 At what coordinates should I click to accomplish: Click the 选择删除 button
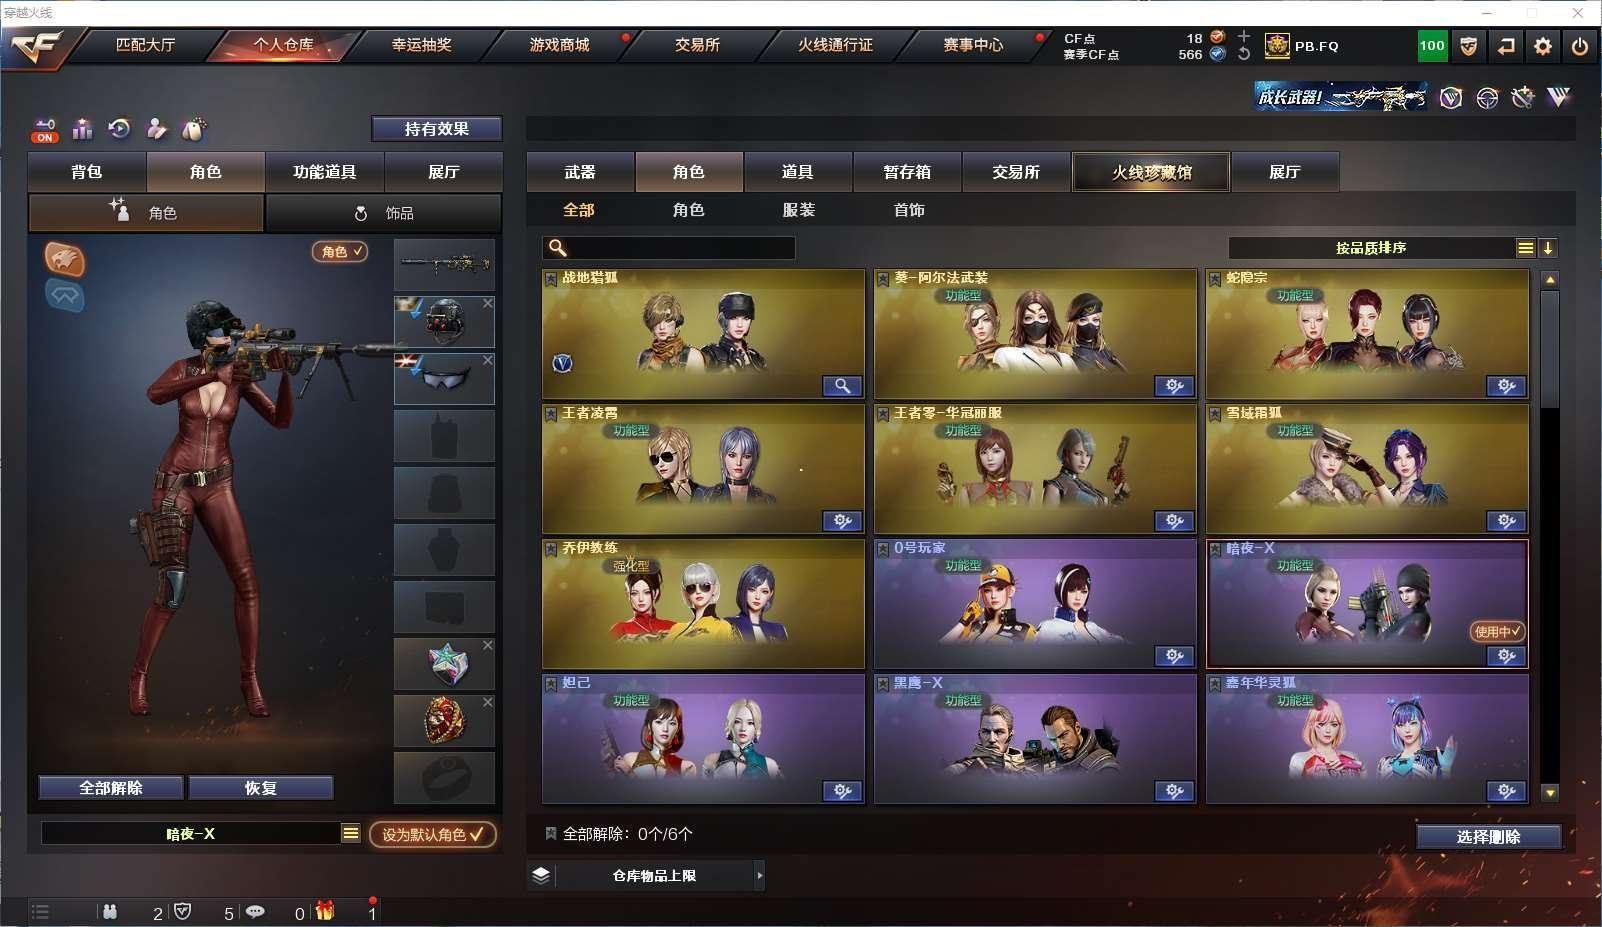pyautogui.click(x=1488, y=837)
